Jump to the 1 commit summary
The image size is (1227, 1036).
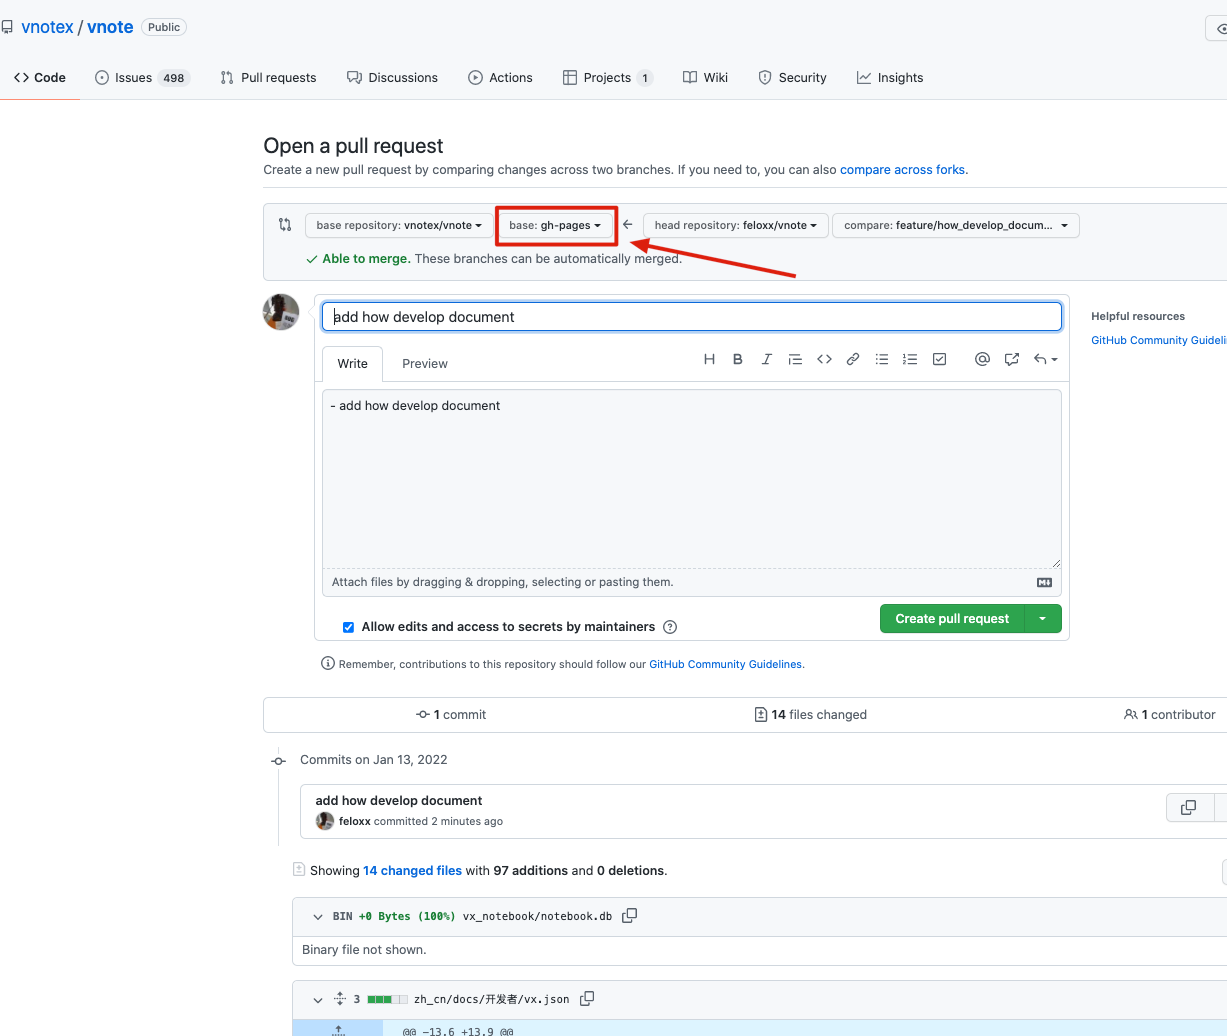tap(451, 715)
